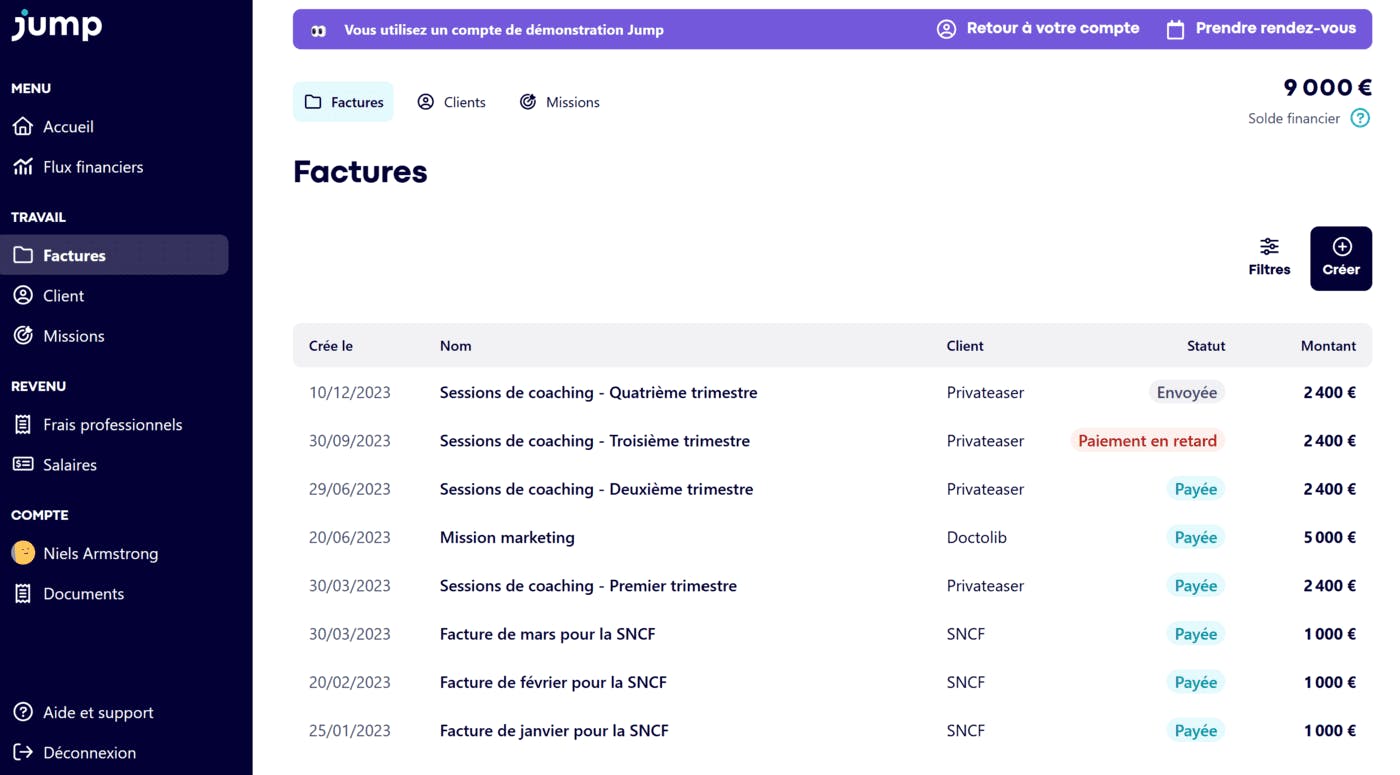Click the Paiement en retard status badge
This screenshot has width=1400, height=775.
coord(1147,441)
